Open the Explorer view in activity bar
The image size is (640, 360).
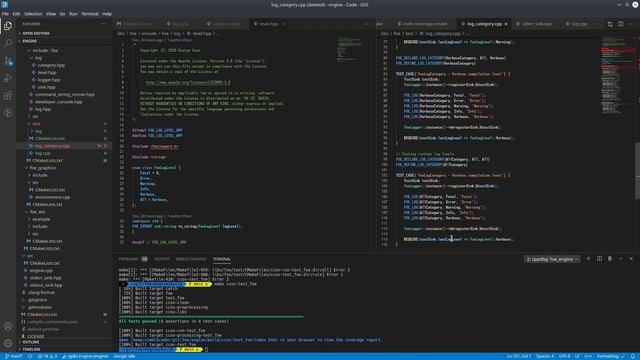pos(8,26)
